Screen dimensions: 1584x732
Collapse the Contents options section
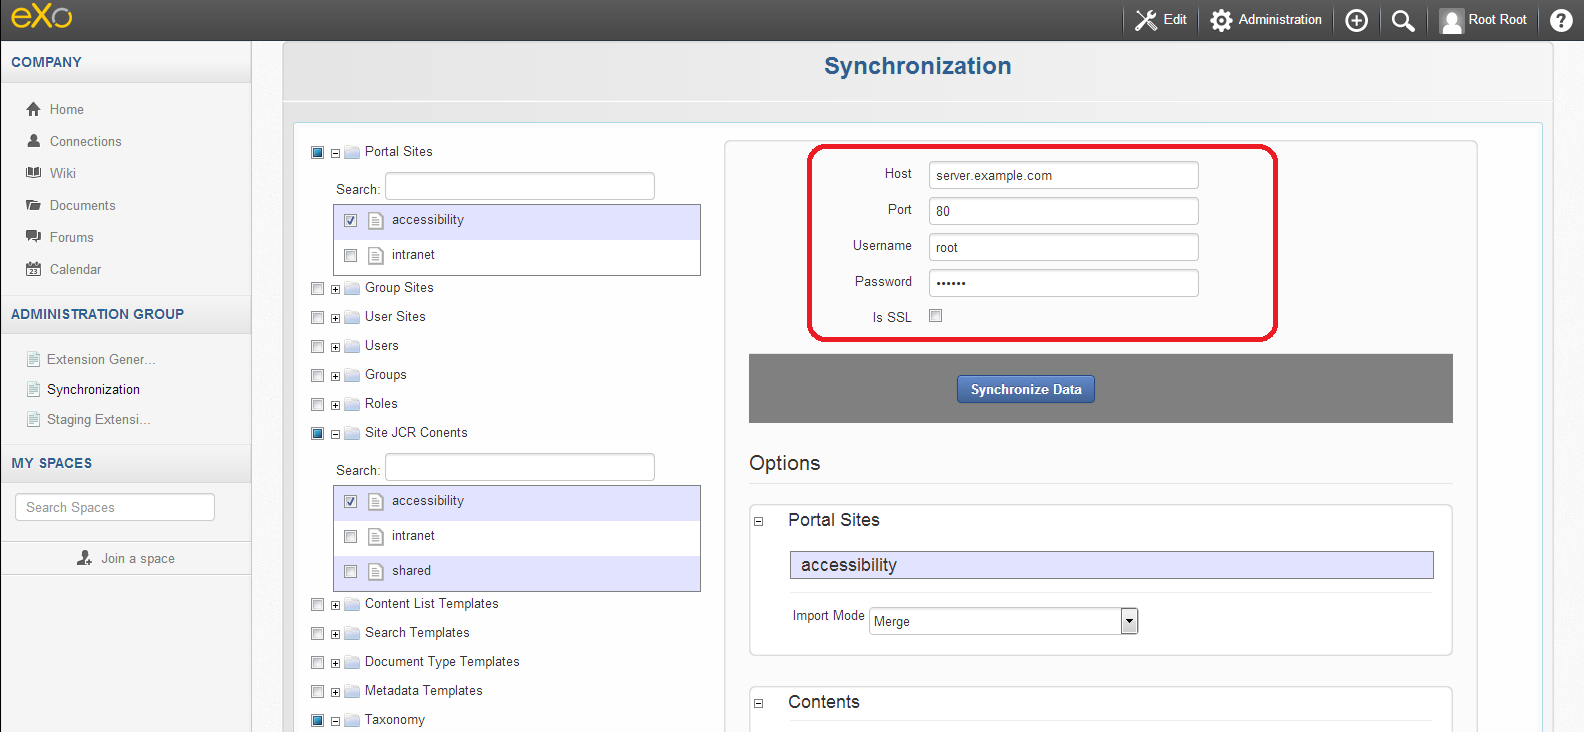[758, 703]
